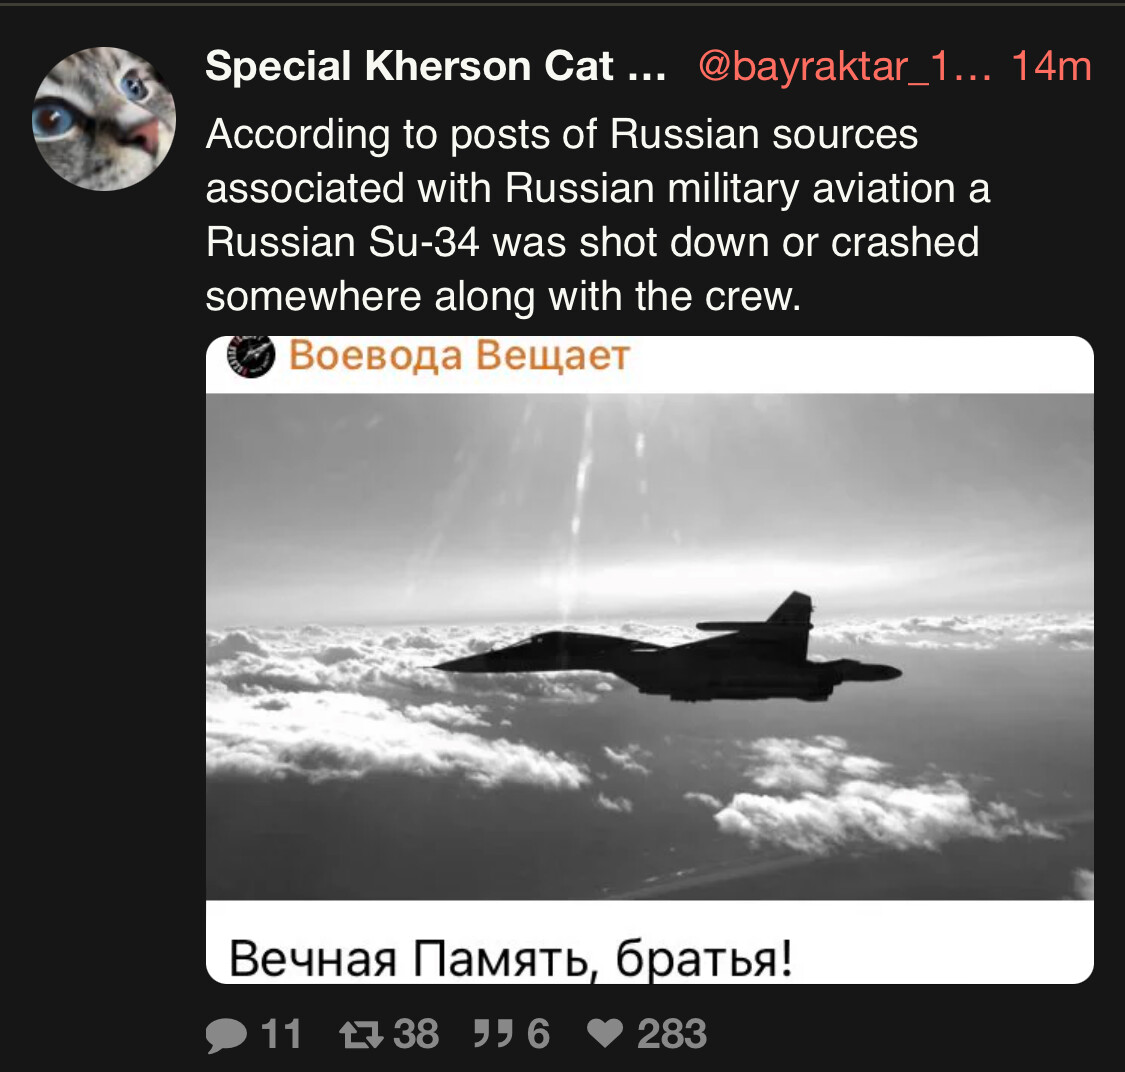Click the Воевода Вещает channel logo
The height and width of the screenshot is (1072, 1125).
(251, 356)
